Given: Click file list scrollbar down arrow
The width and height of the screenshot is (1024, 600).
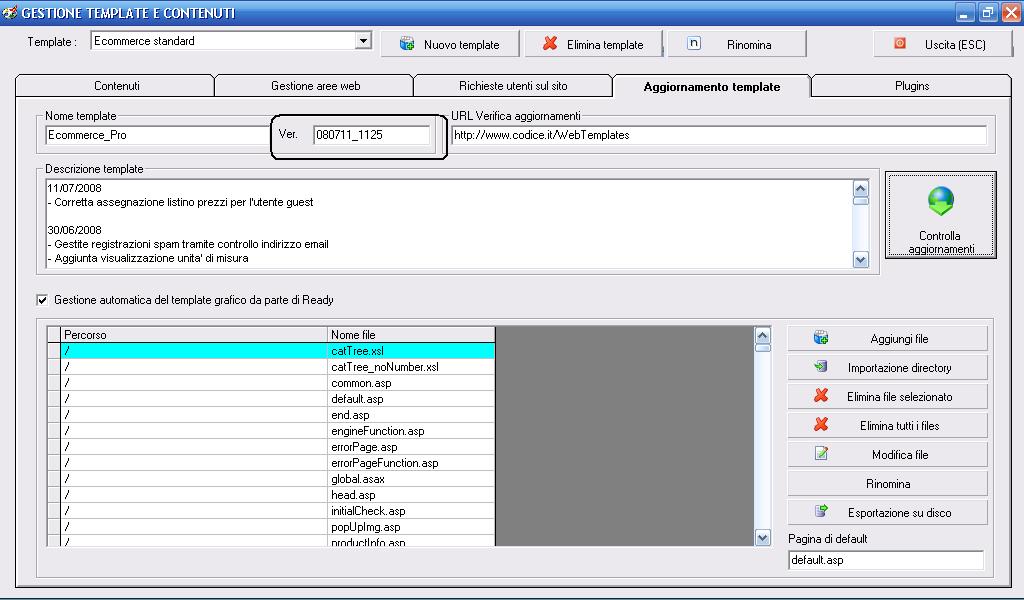Looking at the screenshot, I should tap(762, 538).
